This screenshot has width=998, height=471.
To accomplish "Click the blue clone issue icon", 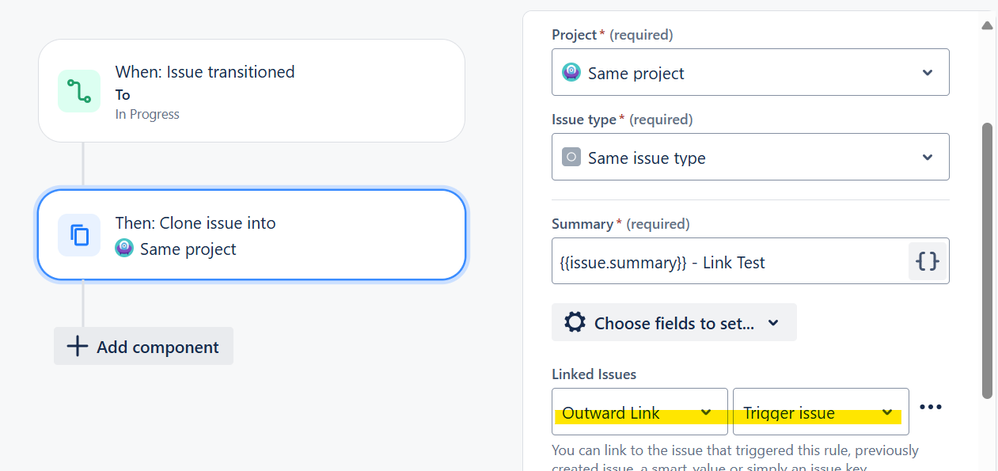I will 79,235.
